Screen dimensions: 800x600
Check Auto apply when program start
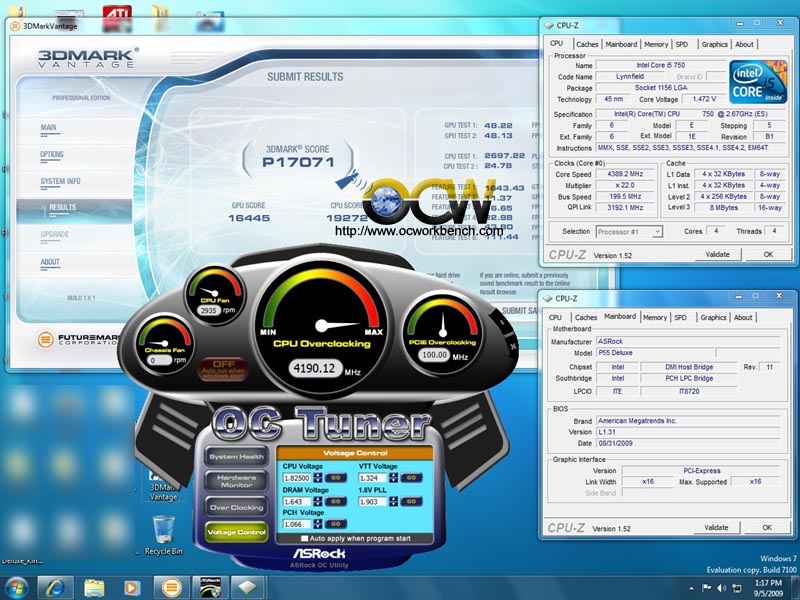point(305,538)
